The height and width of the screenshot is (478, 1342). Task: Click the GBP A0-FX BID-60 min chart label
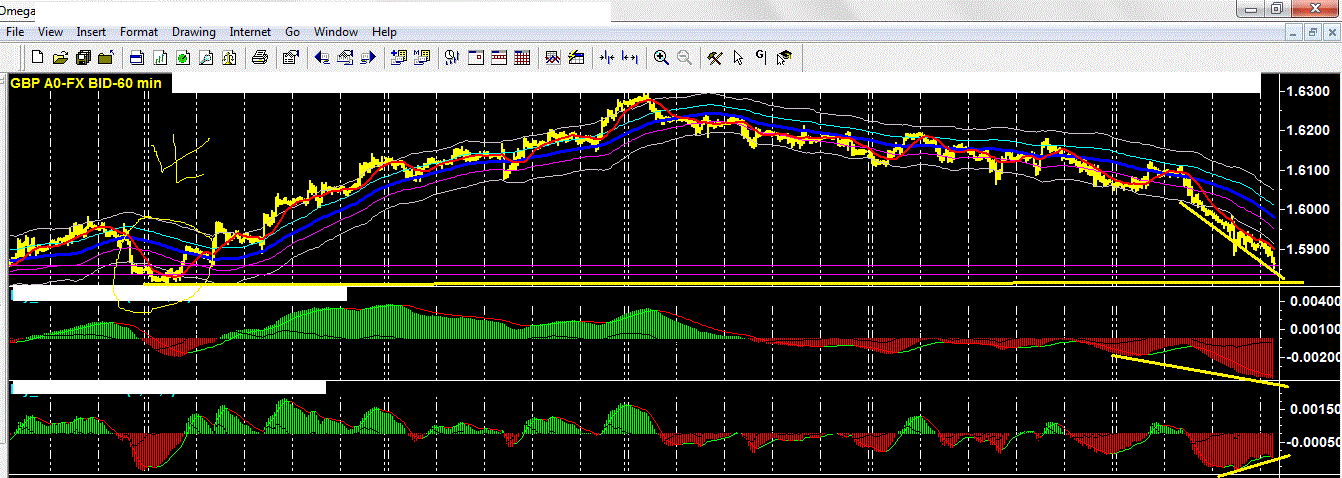pos(86,83)
